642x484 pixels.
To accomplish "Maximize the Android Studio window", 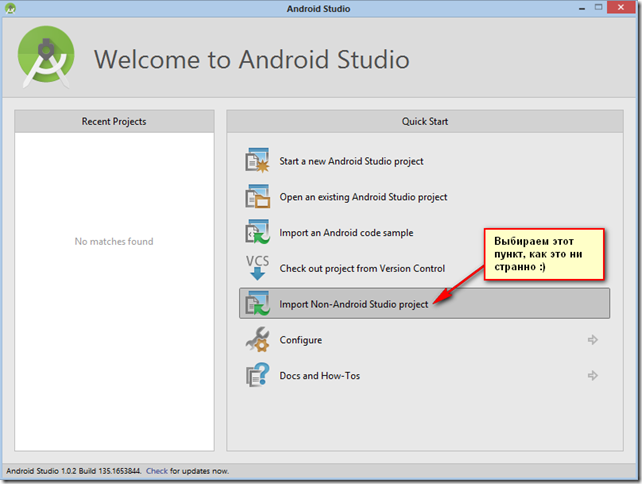I will [x=598, y=7].
